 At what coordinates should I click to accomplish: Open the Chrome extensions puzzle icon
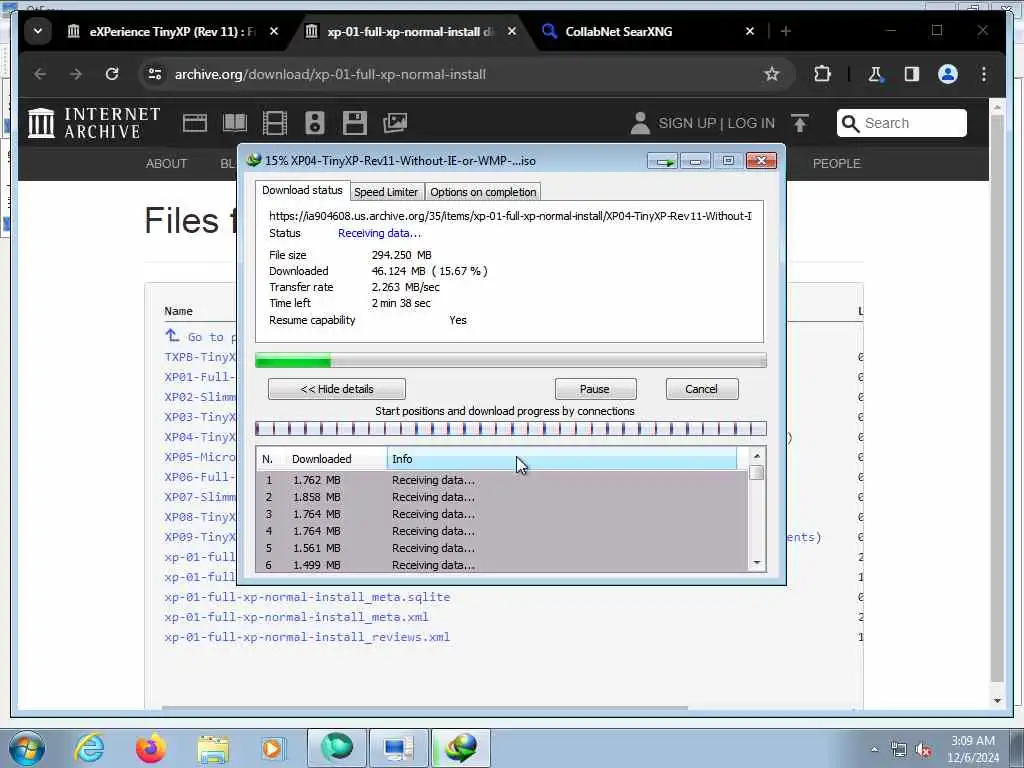pos(822,74)
